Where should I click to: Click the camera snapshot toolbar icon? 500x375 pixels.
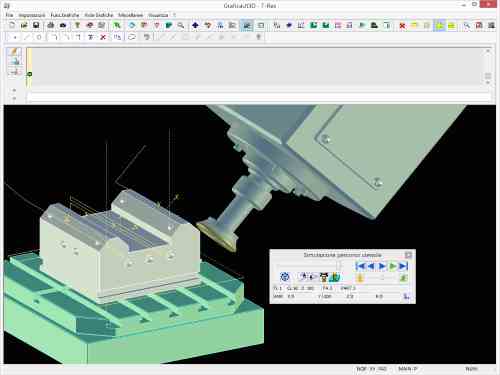click(x=63, y=25)
